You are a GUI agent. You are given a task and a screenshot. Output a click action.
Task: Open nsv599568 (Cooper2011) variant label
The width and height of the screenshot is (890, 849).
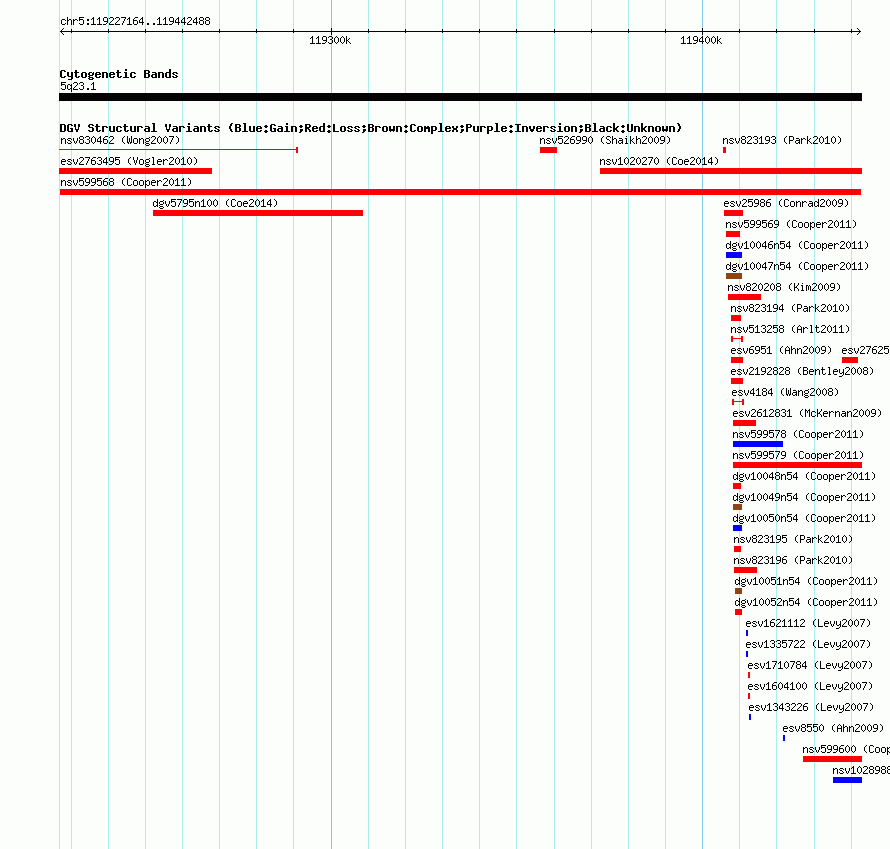point(126,182)
